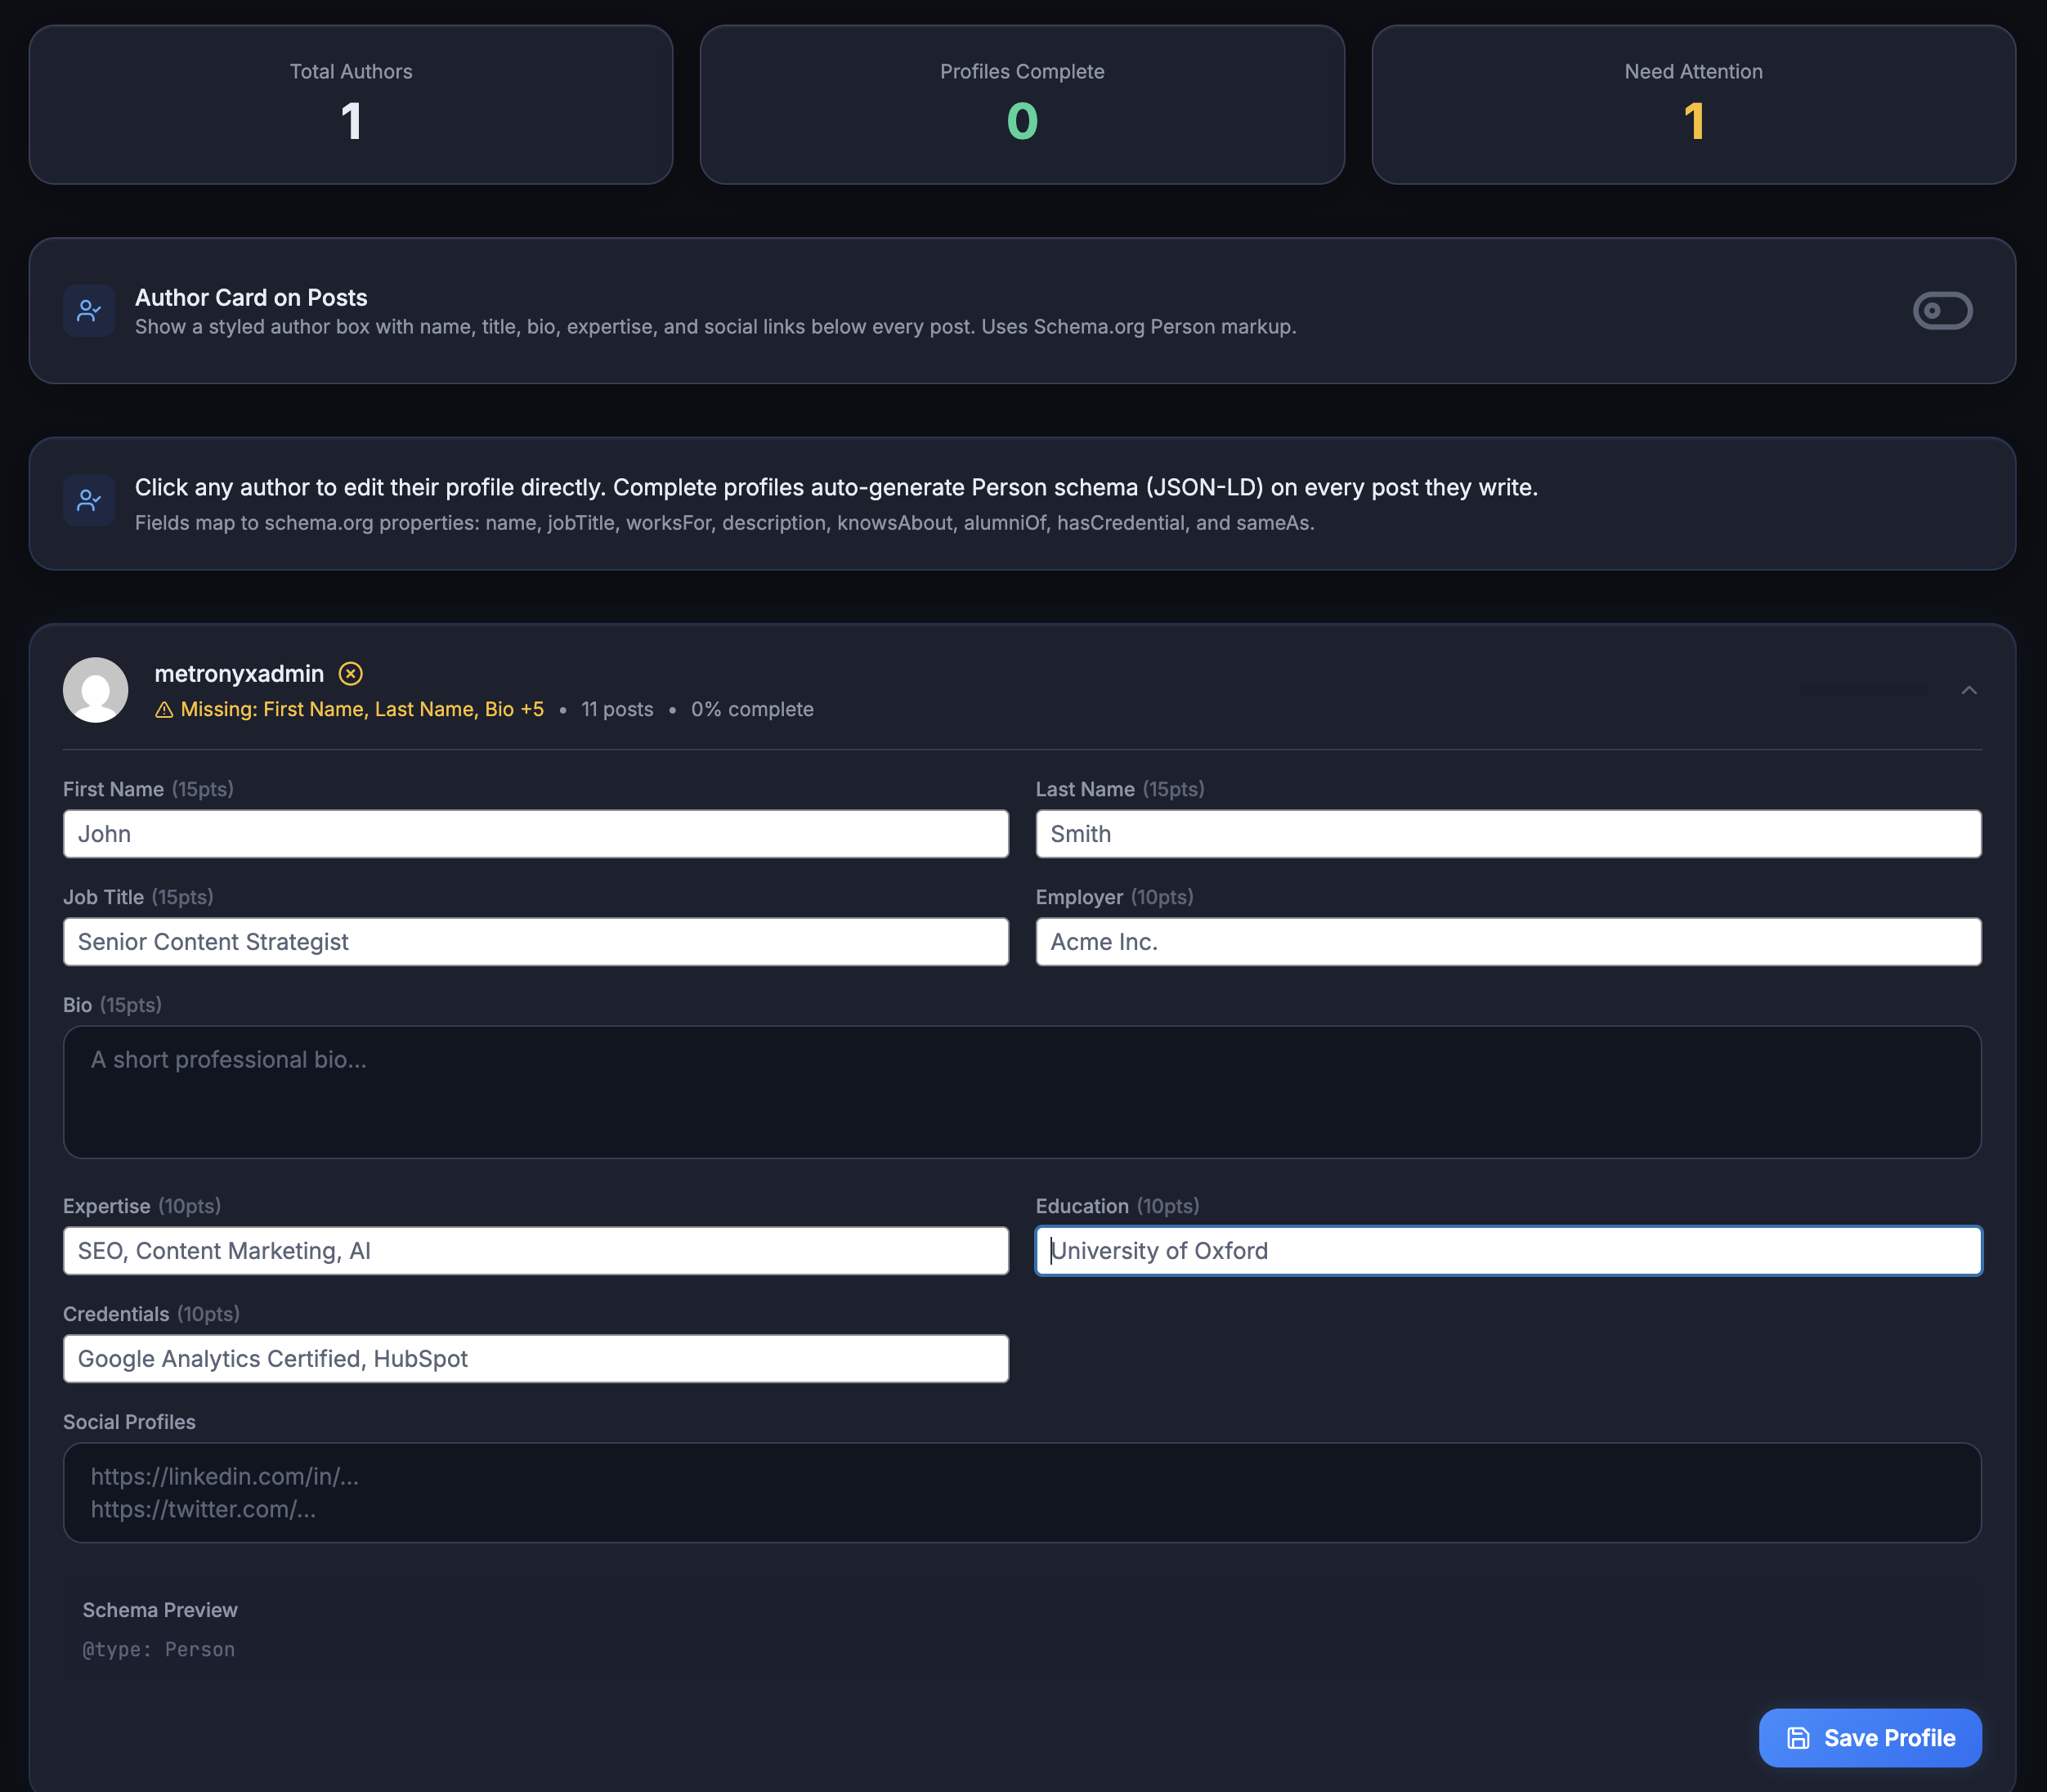This screenshot has width=2047, height=1792.
Task: Click the Social Profiles textarea
Action: click(1021, 1492)
